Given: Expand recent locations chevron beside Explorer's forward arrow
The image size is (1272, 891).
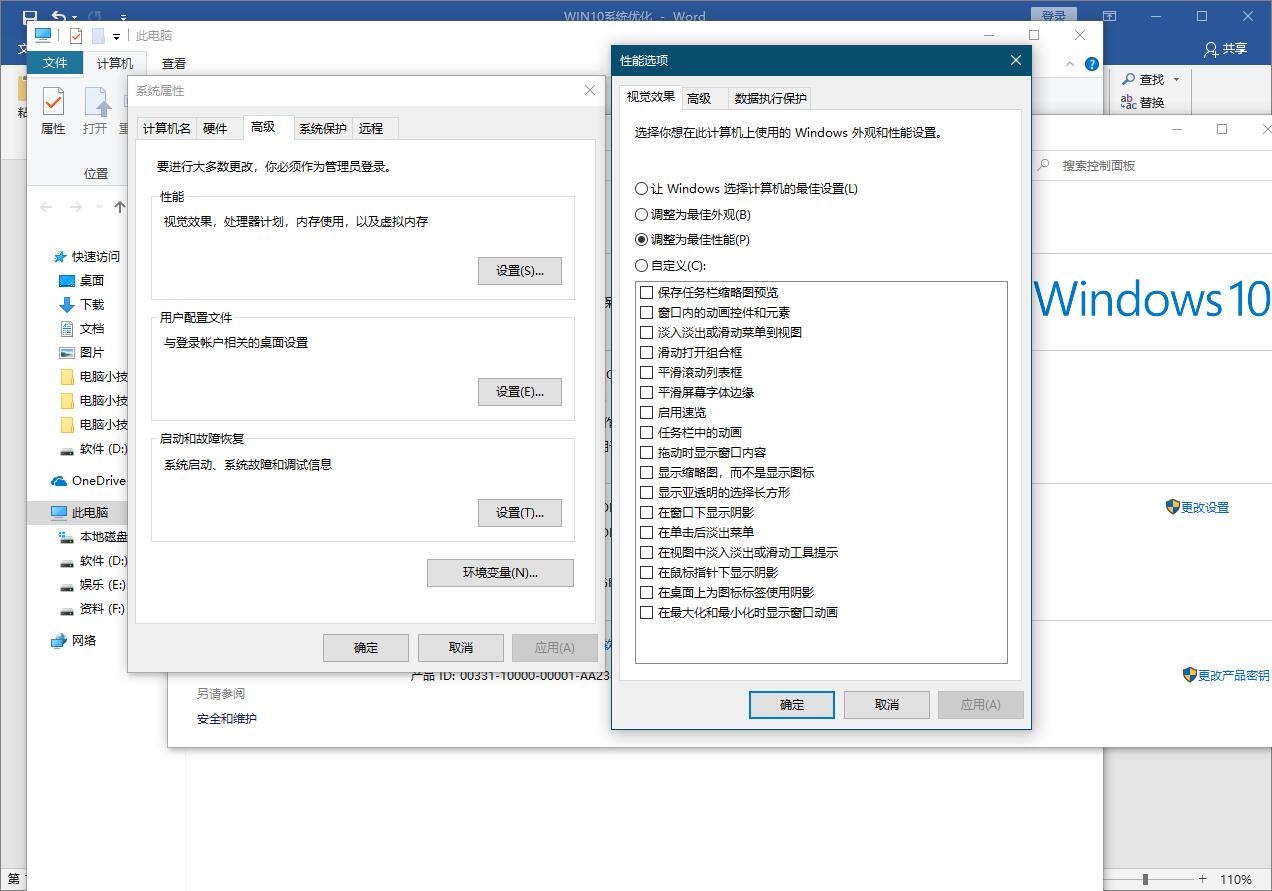Looking at the screenshot, I should click(100, 208).
